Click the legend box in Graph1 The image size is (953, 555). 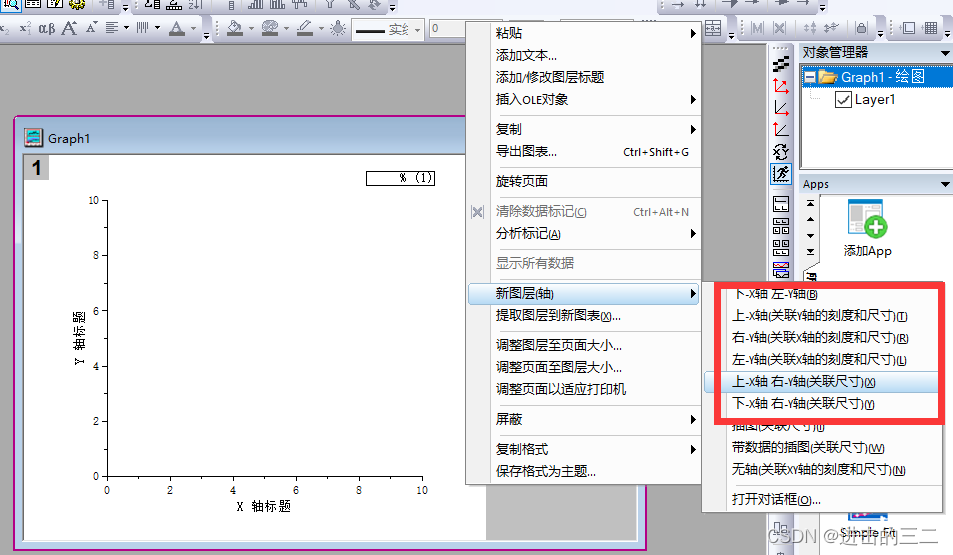(401, 178)
